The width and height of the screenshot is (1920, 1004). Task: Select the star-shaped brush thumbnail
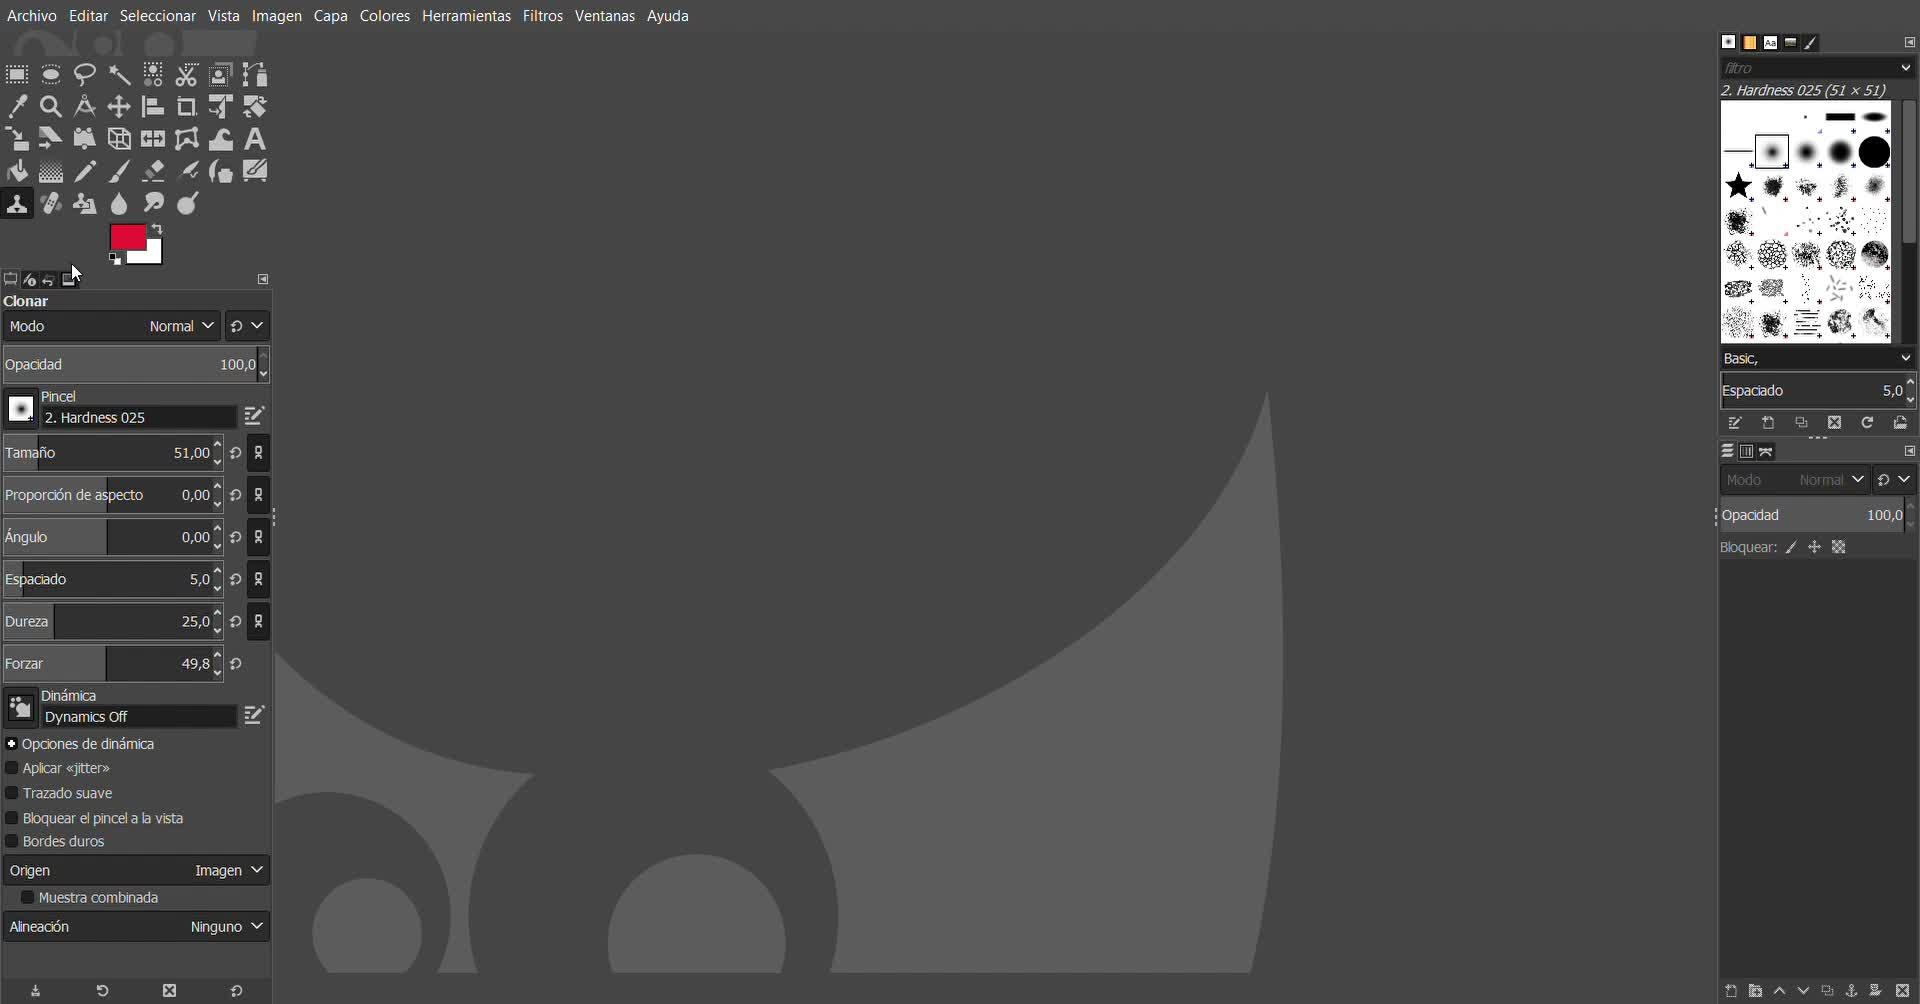pyautogui.click(x=1739, y=186)
